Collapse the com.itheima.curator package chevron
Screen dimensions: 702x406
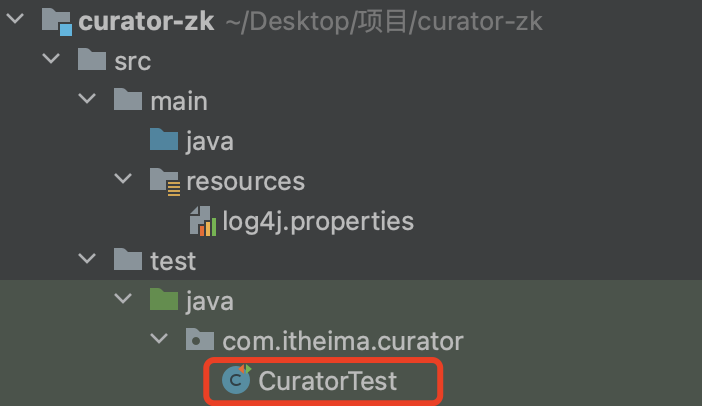point(159,341)
